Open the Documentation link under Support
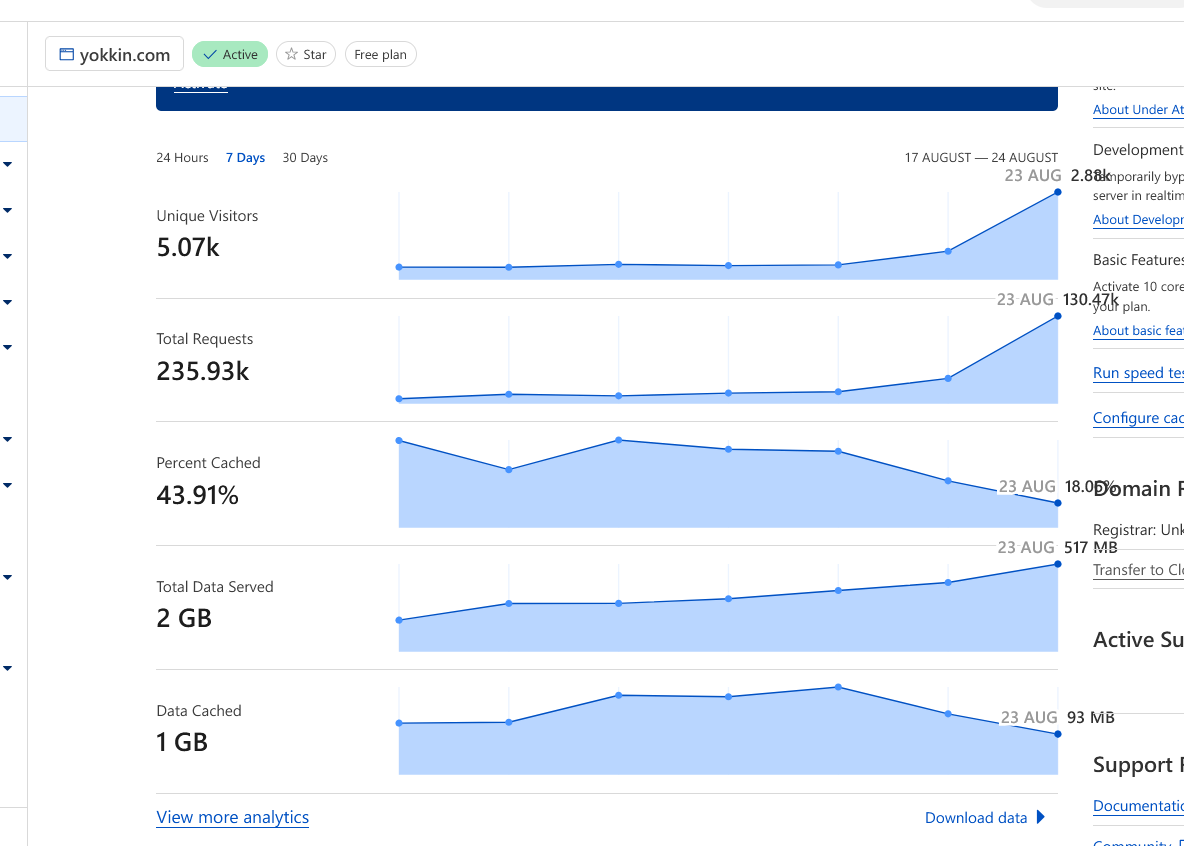The image size is (1184, 846). pyautogui.click(x=1138, y=806)
